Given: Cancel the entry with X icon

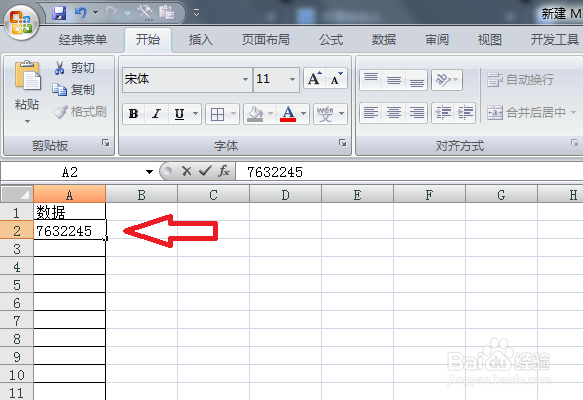Looking at the screenshot, I should pyautogui.click(x=186, y=171).
